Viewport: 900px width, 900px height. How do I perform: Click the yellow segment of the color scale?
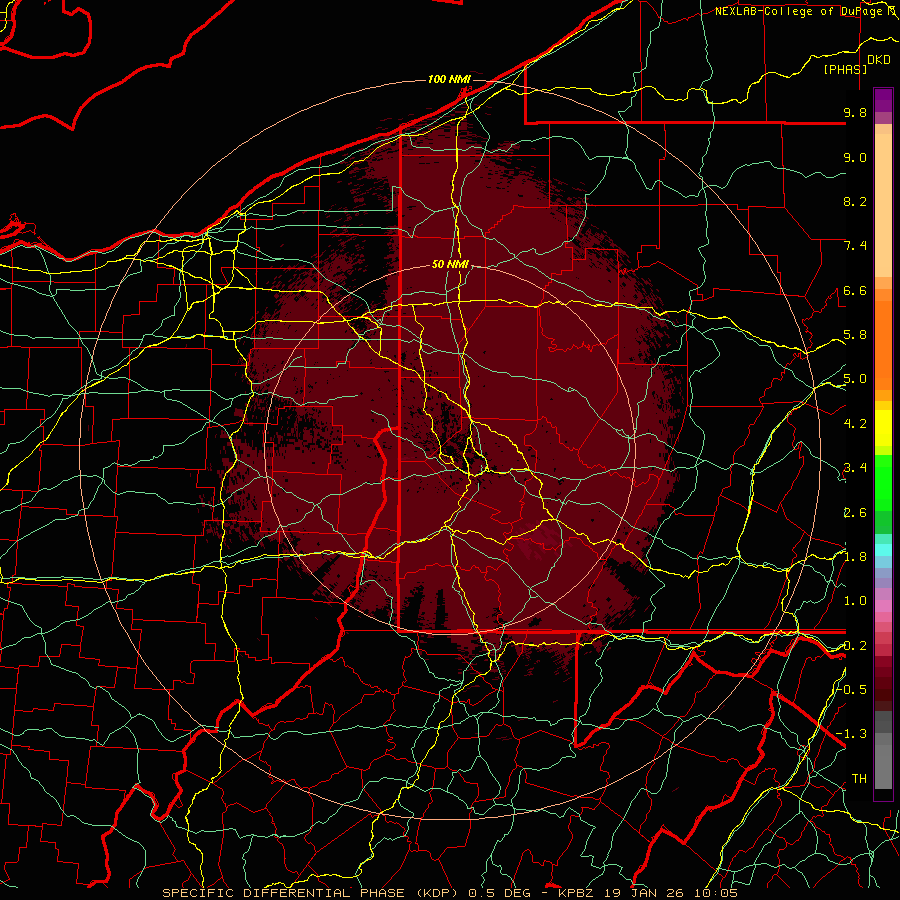(883, 428)
